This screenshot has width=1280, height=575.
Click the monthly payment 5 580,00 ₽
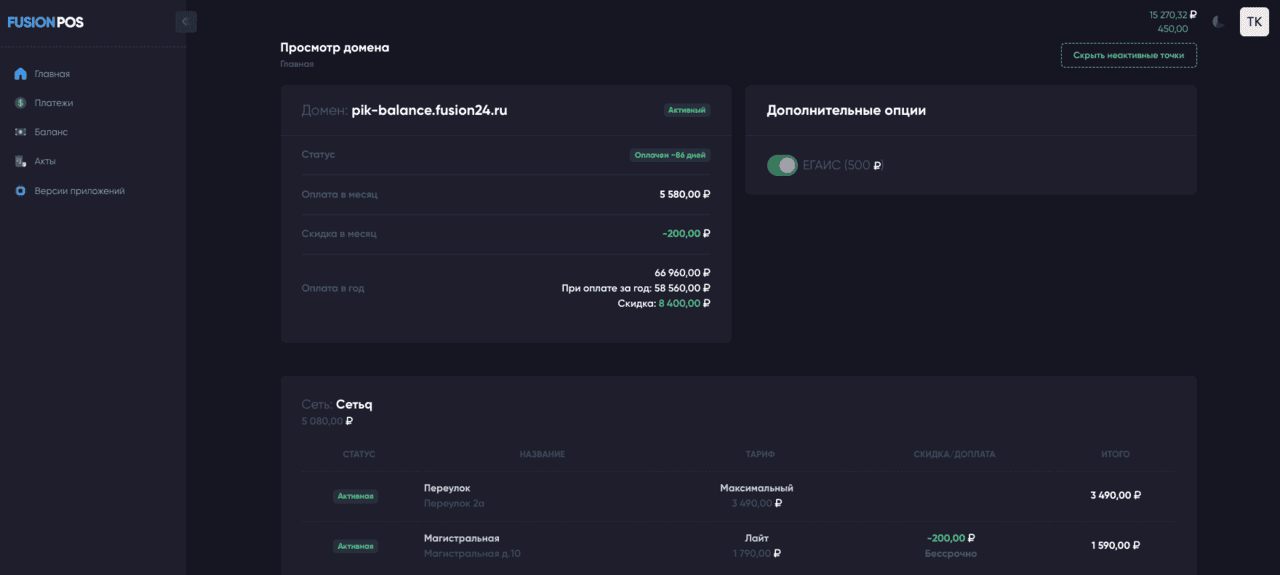pos(685,194)
